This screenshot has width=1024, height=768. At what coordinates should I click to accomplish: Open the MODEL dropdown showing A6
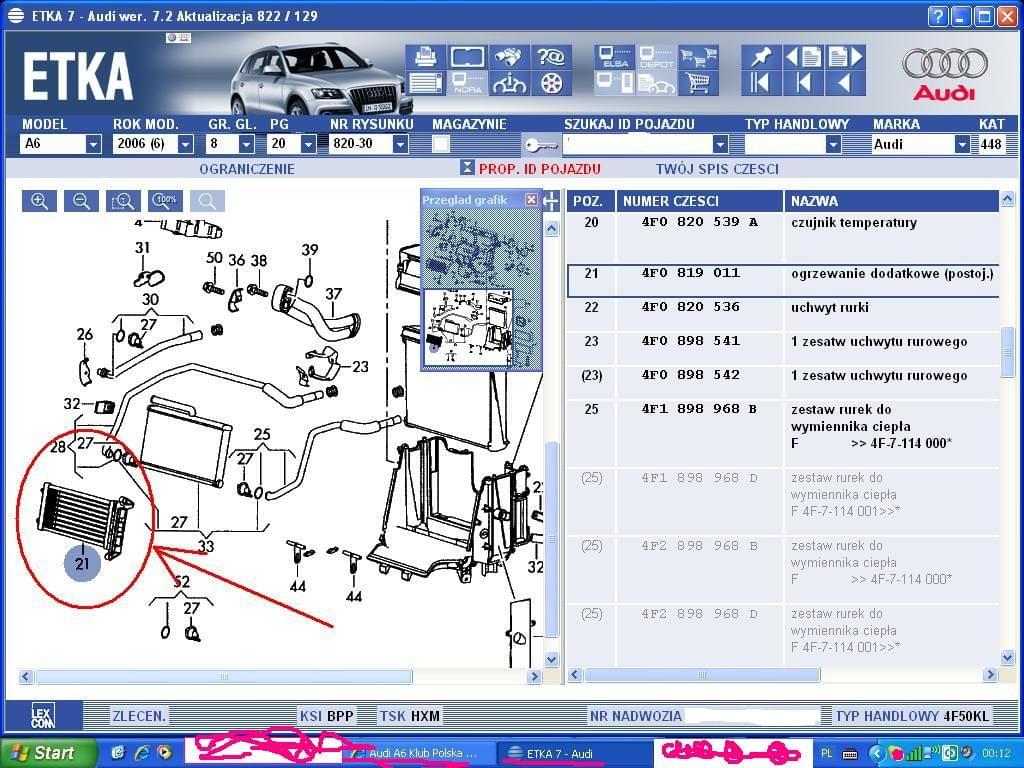93,144
